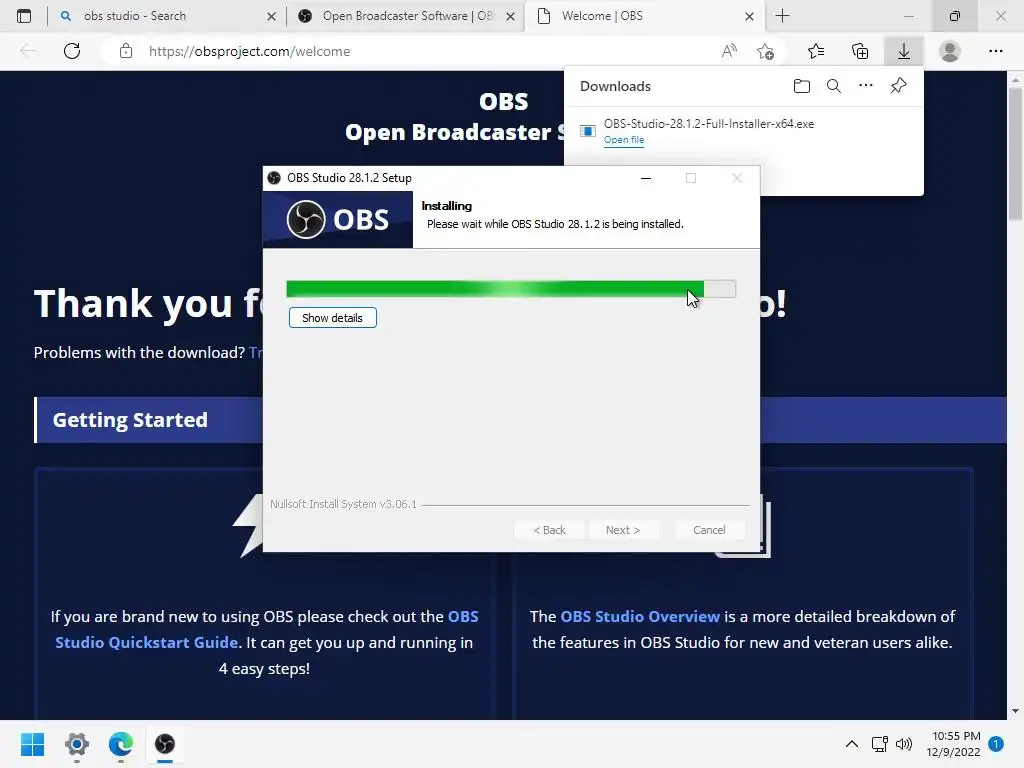The height and width of the screenshot is (768, 1024).
Task: Open Collections icon in Edge toolbar
Action: coord(860,51)
